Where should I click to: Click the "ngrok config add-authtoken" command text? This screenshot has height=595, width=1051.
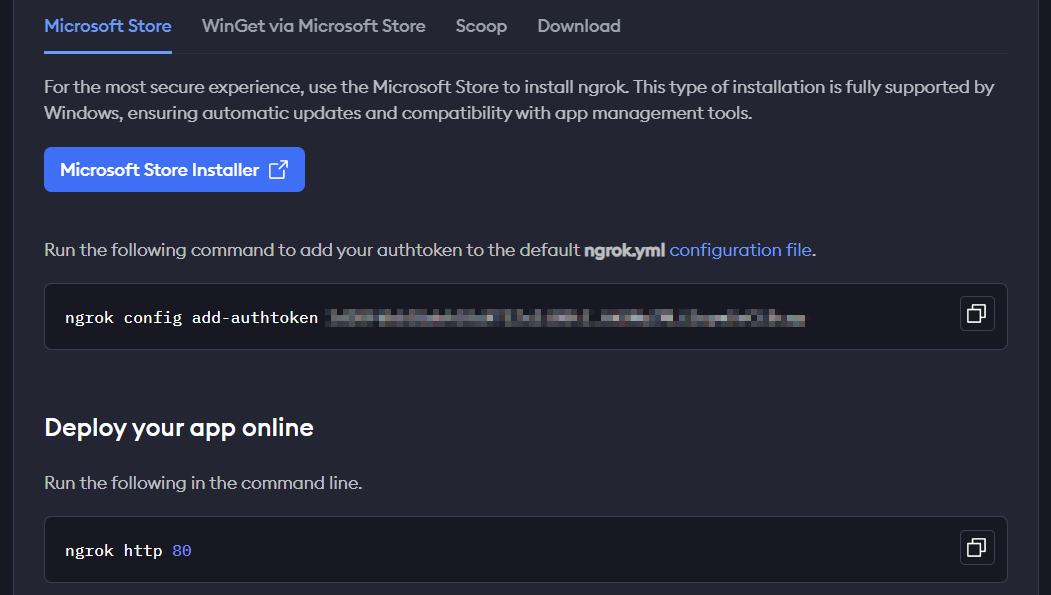[x=191, y=318]
